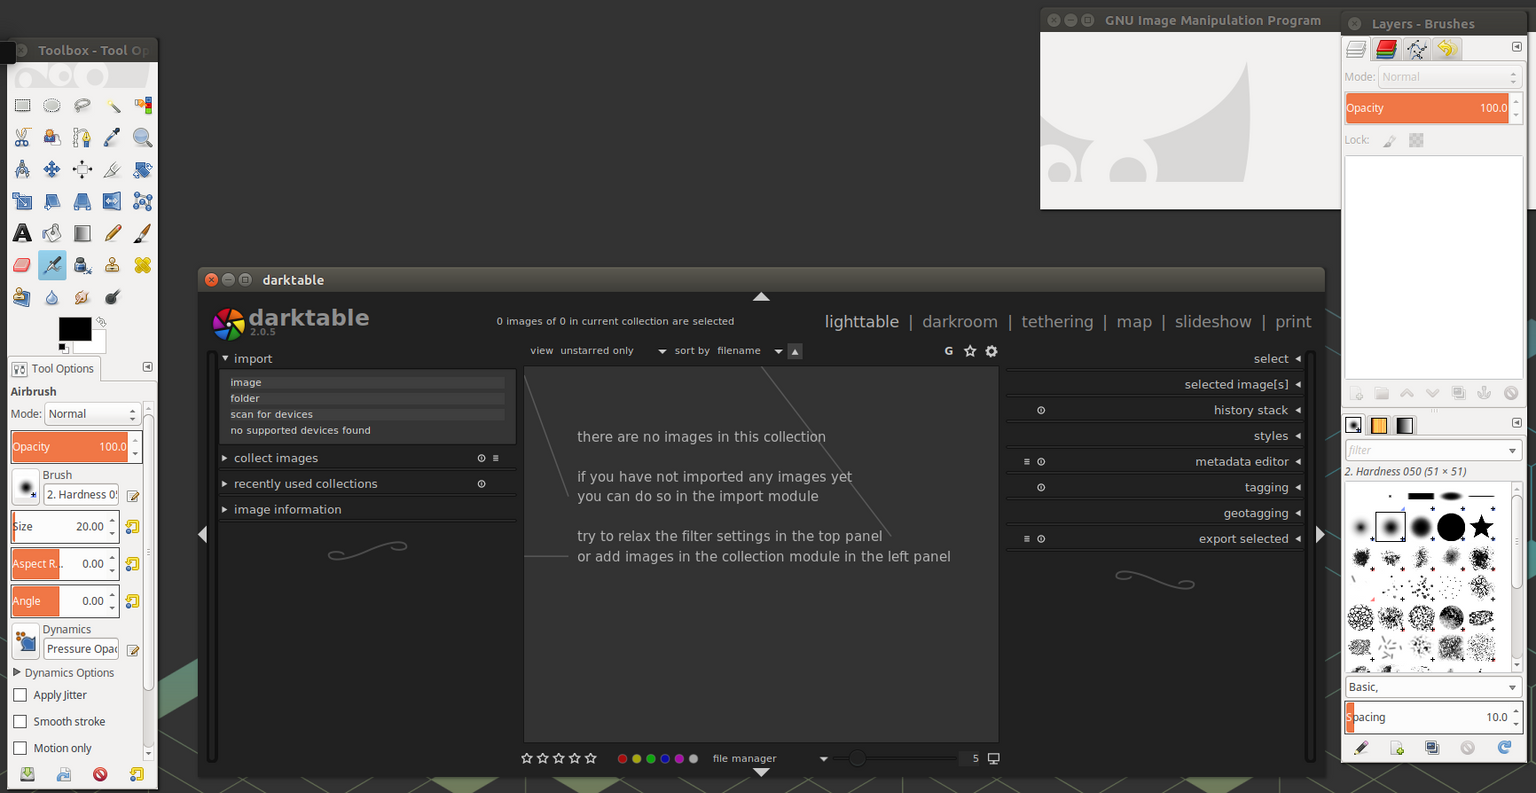The width and height of the screenshot is (1536, 793).
Task: Check the Smooth stroke option
Action: 19,721
